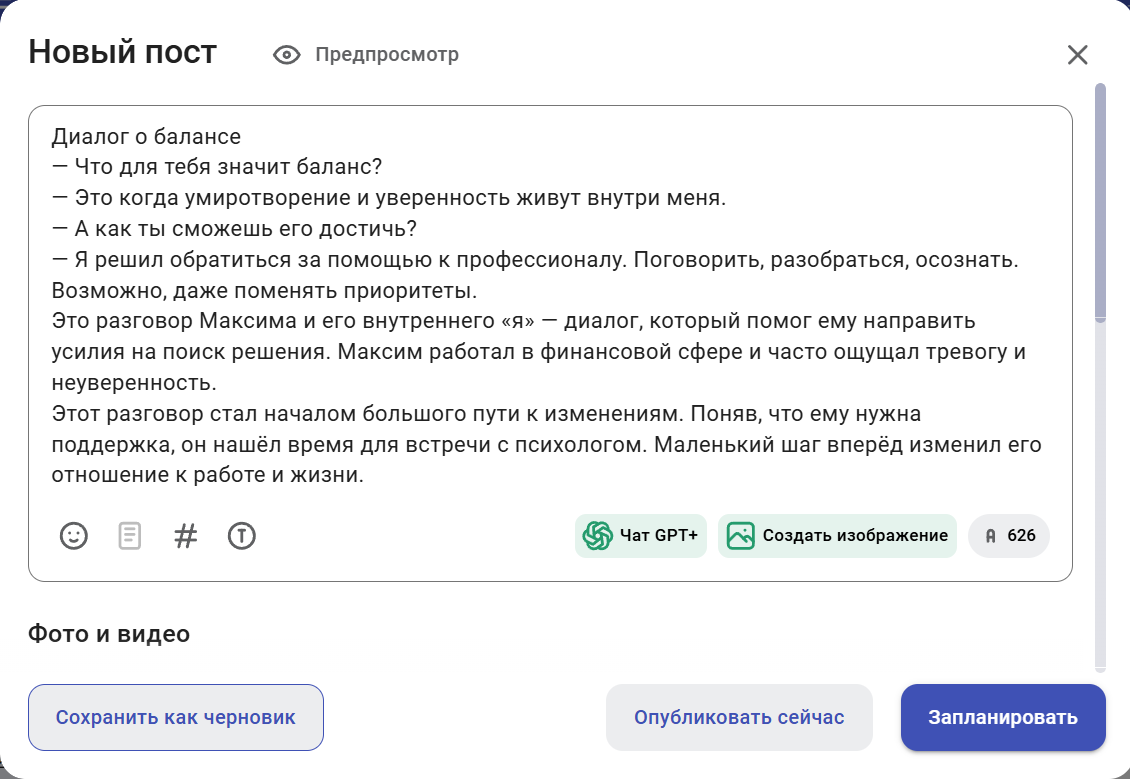Close the Новый пост dialog
The height and width of the screenshot is (779, 1130).
1077,55
